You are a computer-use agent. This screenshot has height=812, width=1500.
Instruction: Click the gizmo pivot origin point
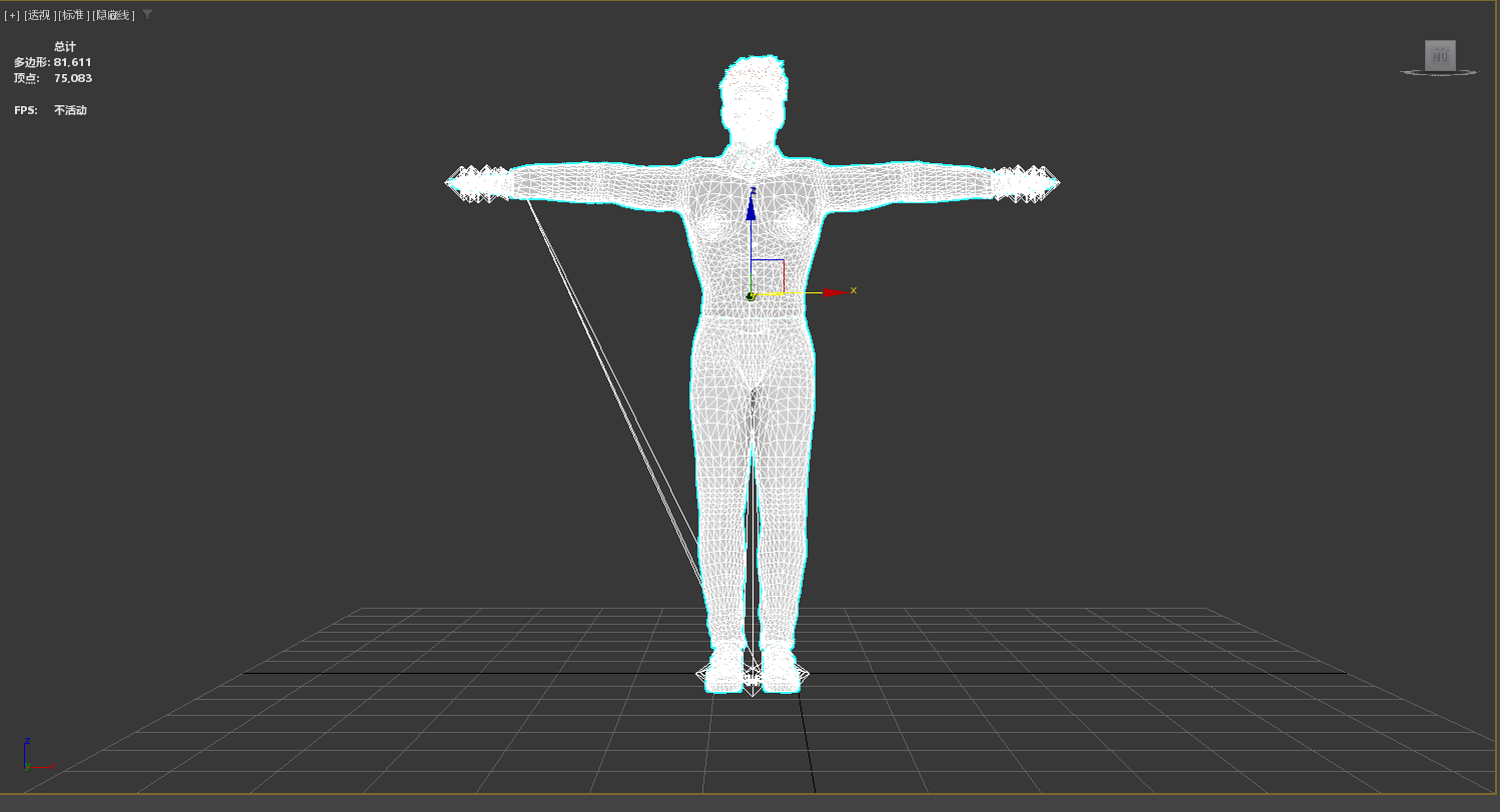pyautogui.click(x=750, y=295)
